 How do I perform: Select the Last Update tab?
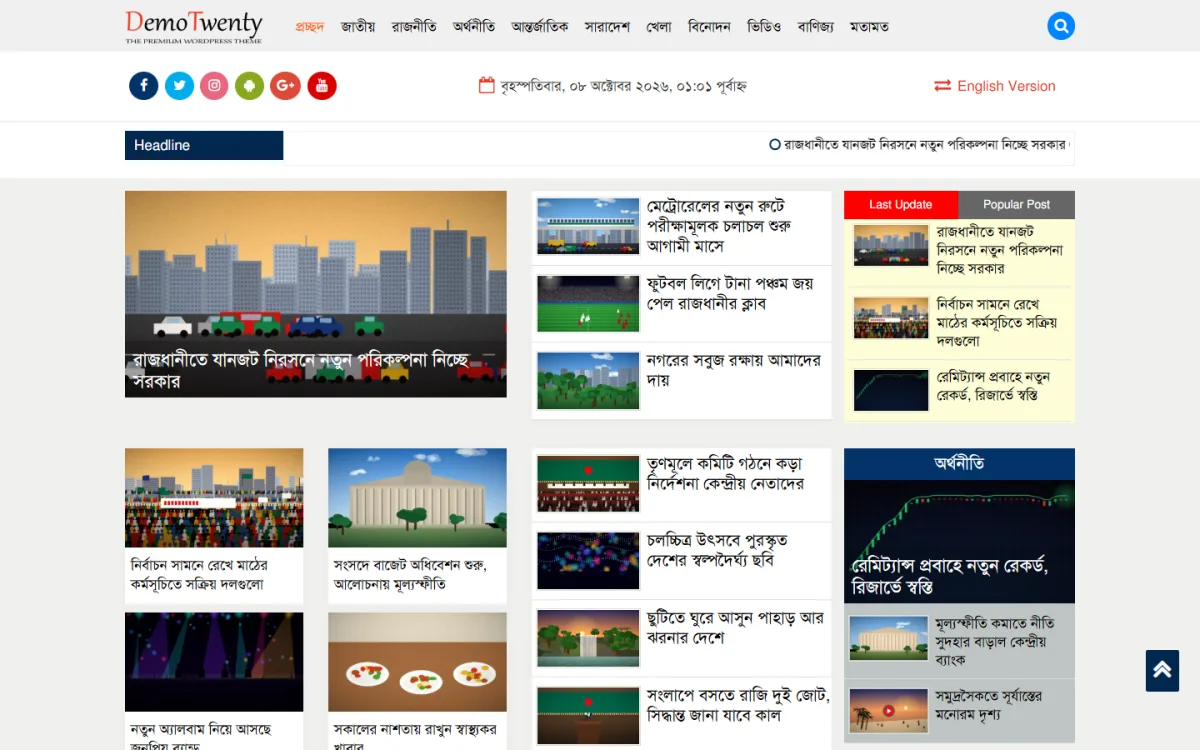(x=901, y=205)
